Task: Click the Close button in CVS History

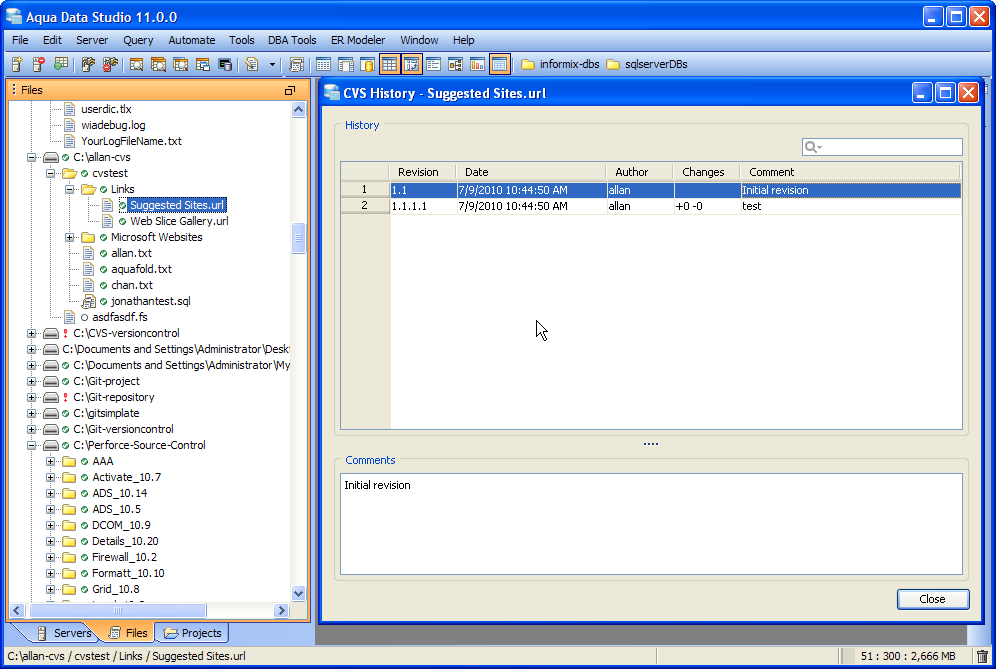Action: [x=932, y=599]
